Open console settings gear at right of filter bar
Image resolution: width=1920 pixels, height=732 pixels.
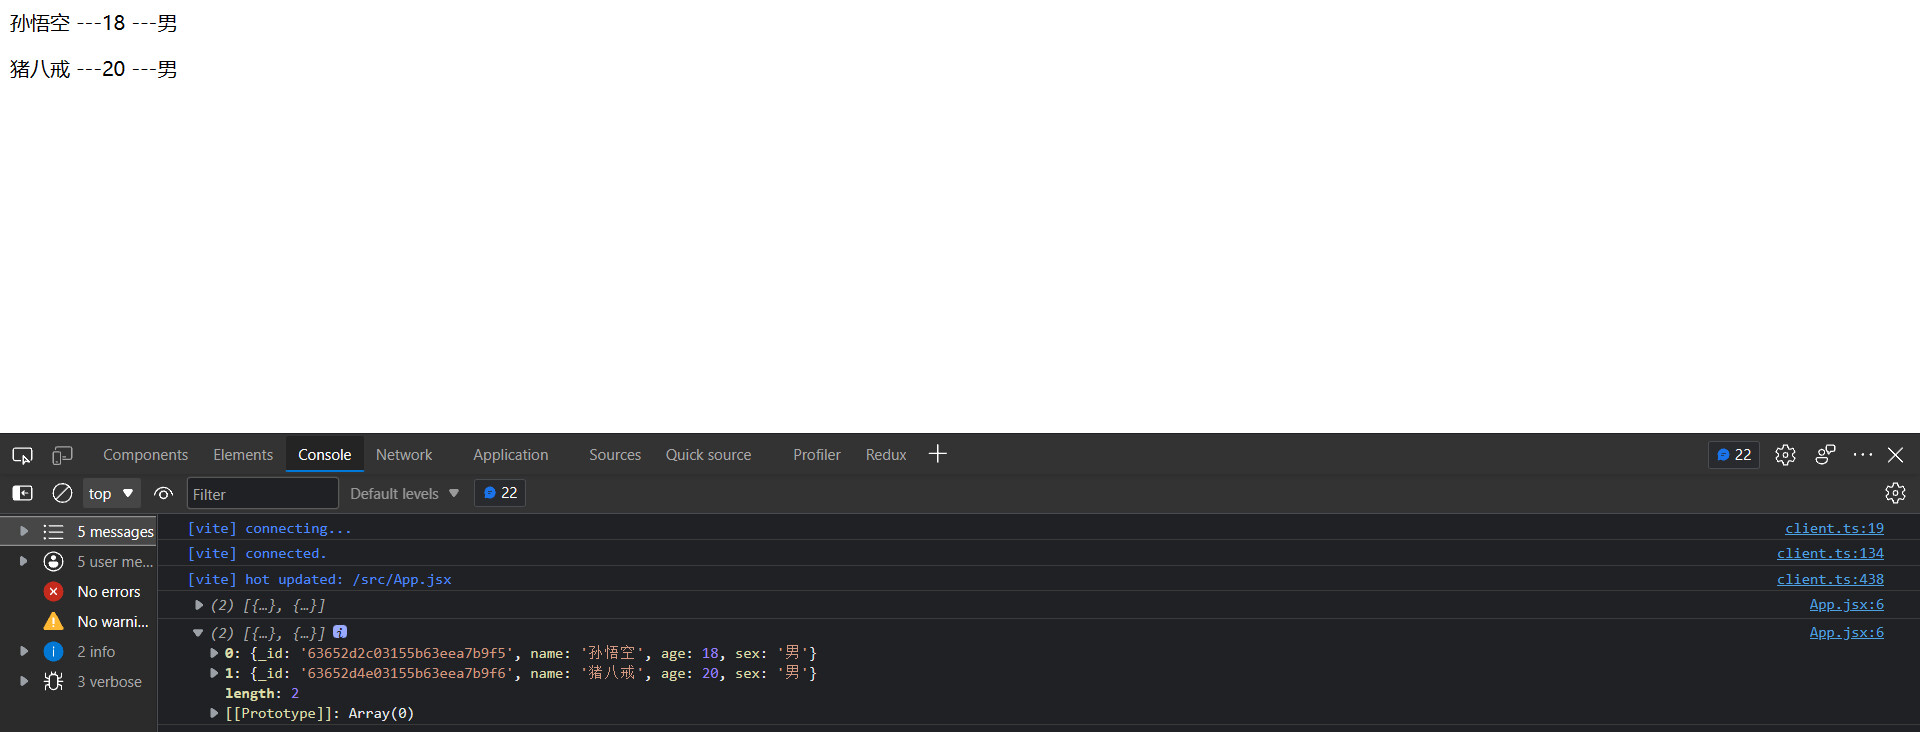pyautogui.click(x=1894, y=493)
